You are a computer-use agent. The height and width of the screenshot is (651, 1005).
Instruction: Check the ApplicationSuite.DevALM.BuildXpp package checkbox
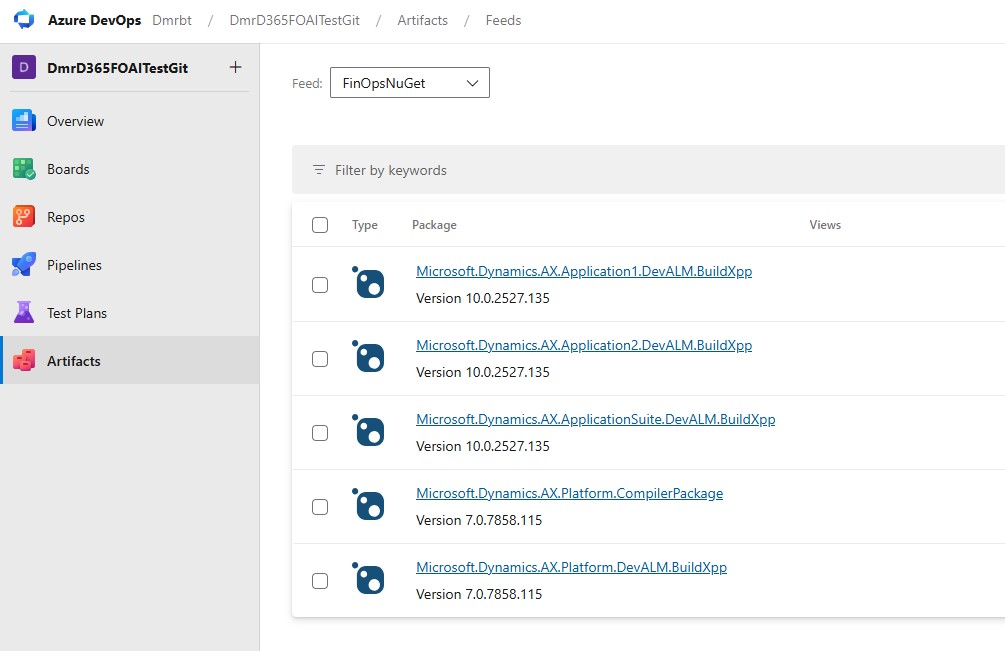(x=320, y=433)
